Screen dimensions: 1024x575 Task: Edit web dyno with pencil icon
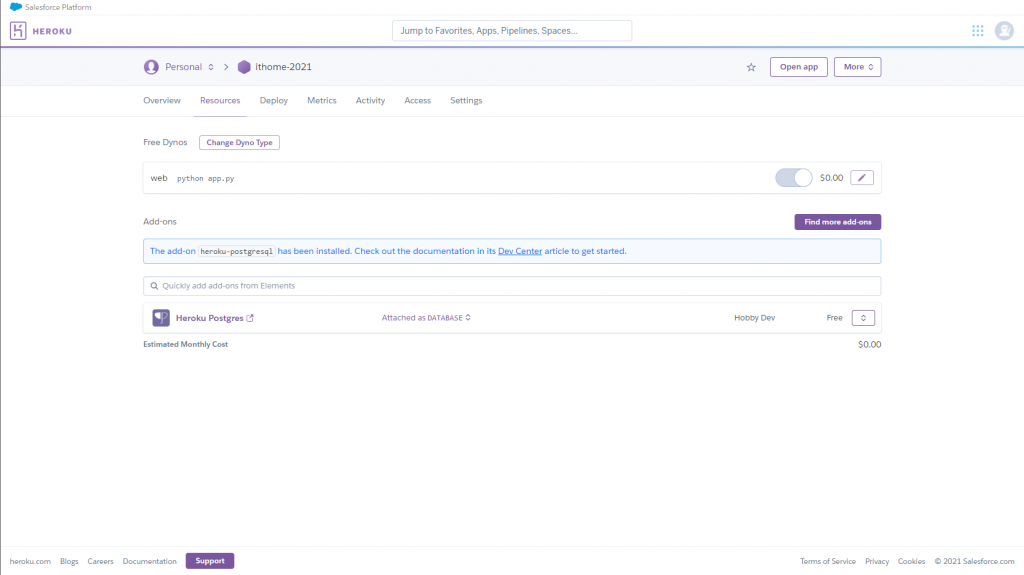(x=862, y=178)
